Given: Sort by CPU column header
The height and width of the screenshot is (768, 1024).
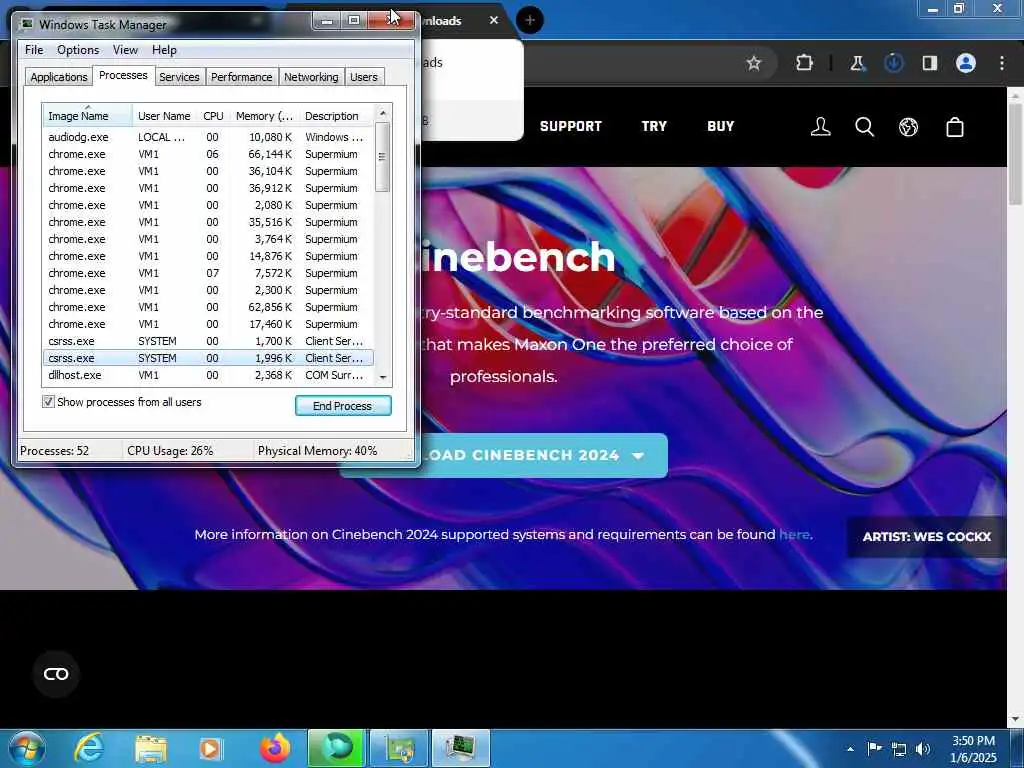Looking at the screenshot, I should click(x=213, y=116).
